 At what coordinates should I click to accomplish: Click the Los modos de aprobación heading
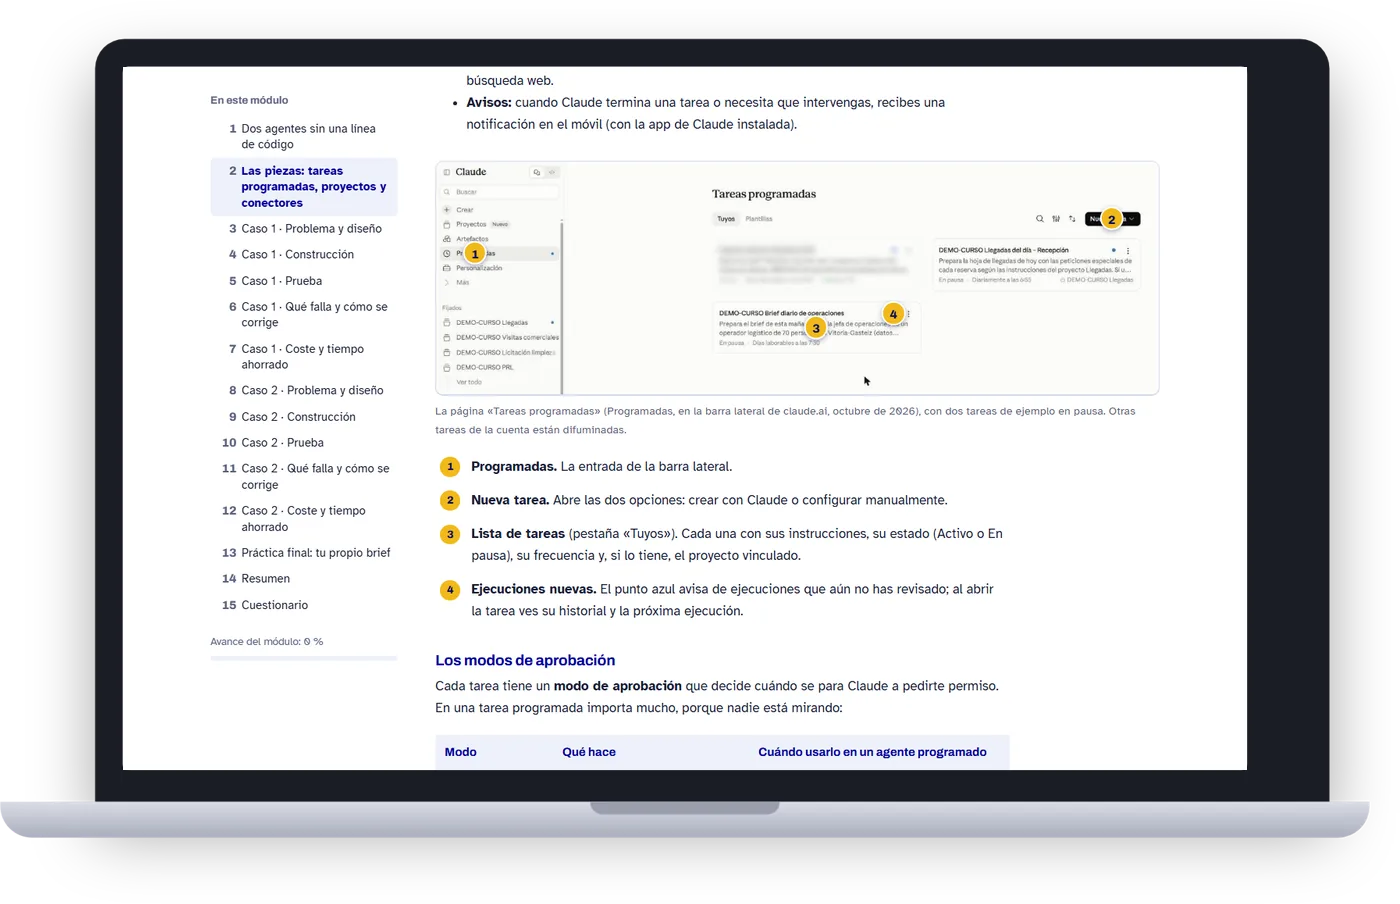pyautogui.click(x=525, y=660)
